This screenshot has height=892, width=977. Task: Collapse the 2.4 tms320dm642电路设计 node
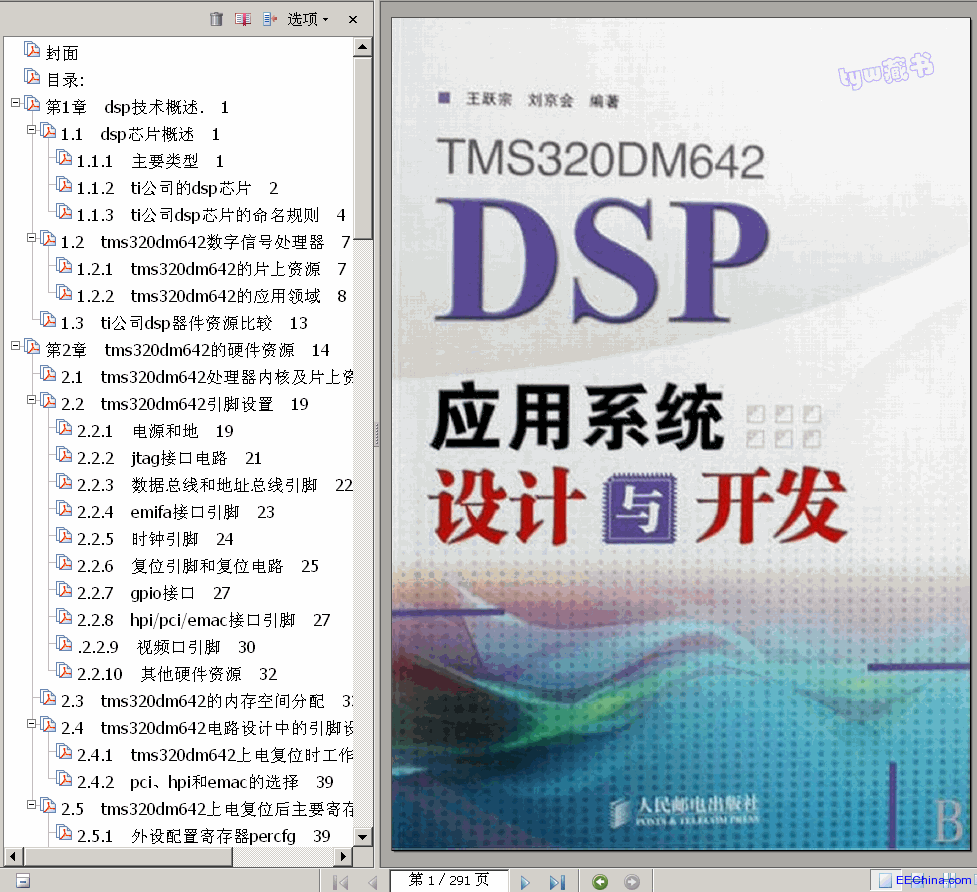coord(31,724)
